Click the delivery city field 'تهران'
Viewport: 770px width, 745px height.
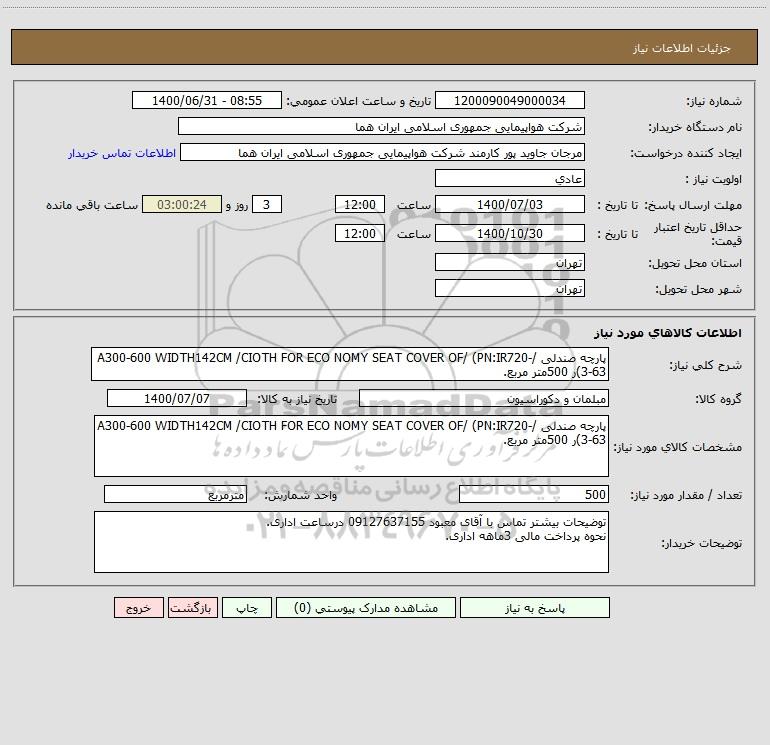click(510, 289)
